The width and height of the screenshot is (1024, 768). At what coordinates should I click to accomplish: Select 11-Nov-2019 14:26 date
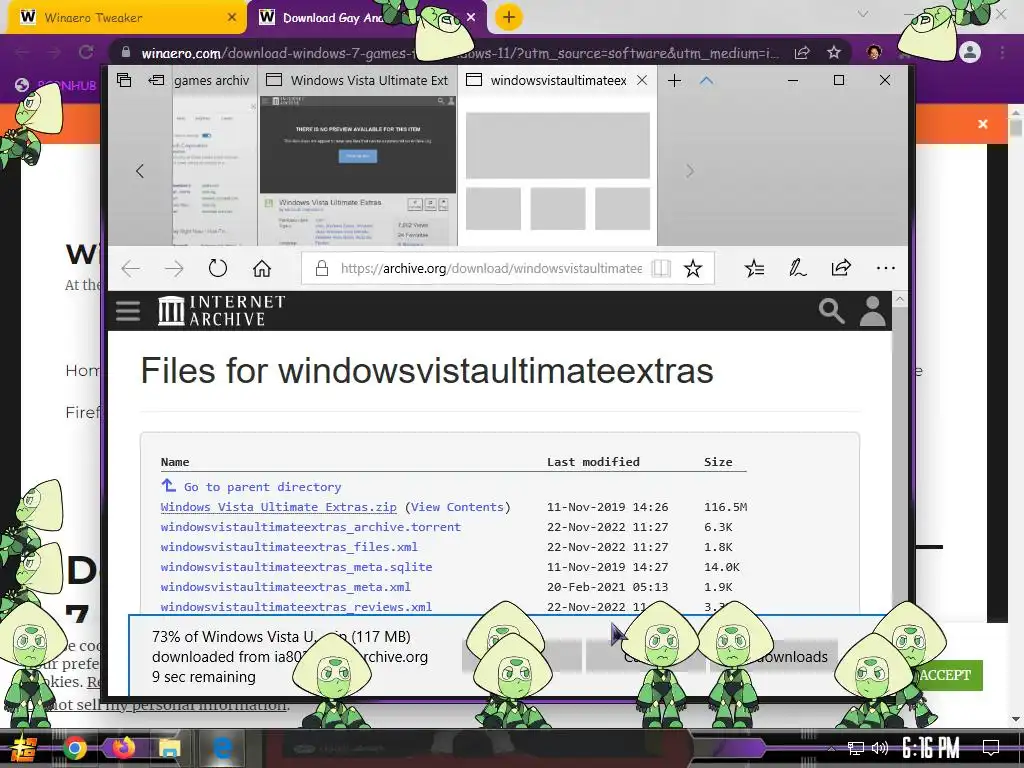tap(607, 507)
